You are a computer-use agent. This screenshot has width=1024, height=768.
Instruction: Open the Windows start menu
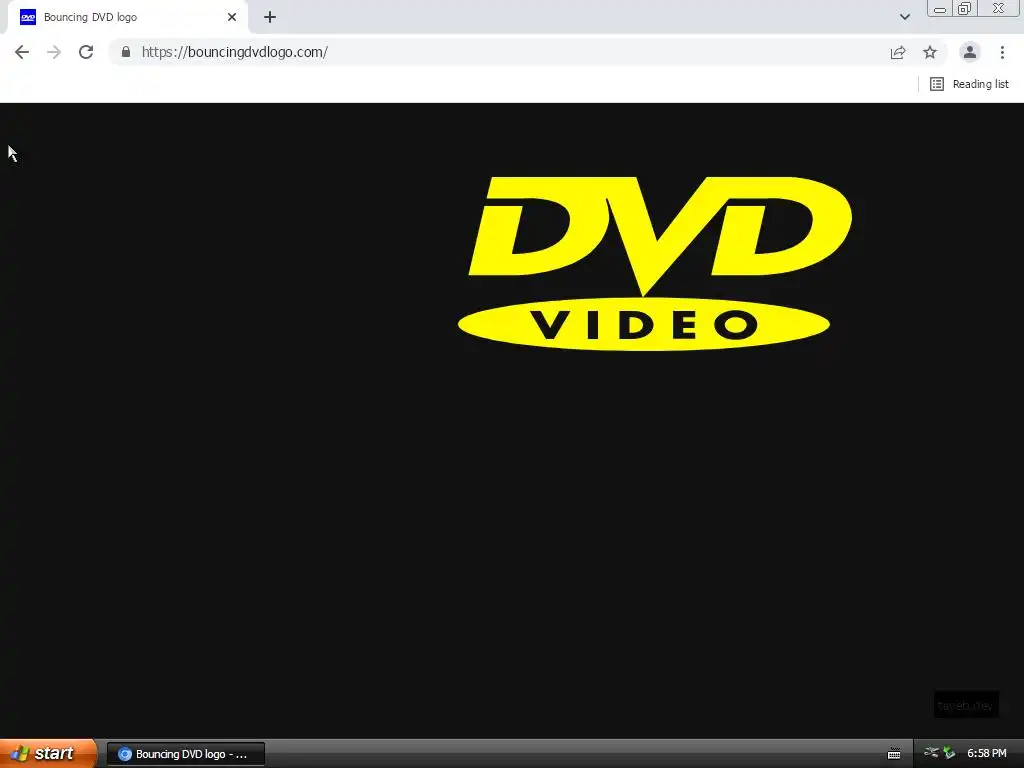[x=48, y=753]
